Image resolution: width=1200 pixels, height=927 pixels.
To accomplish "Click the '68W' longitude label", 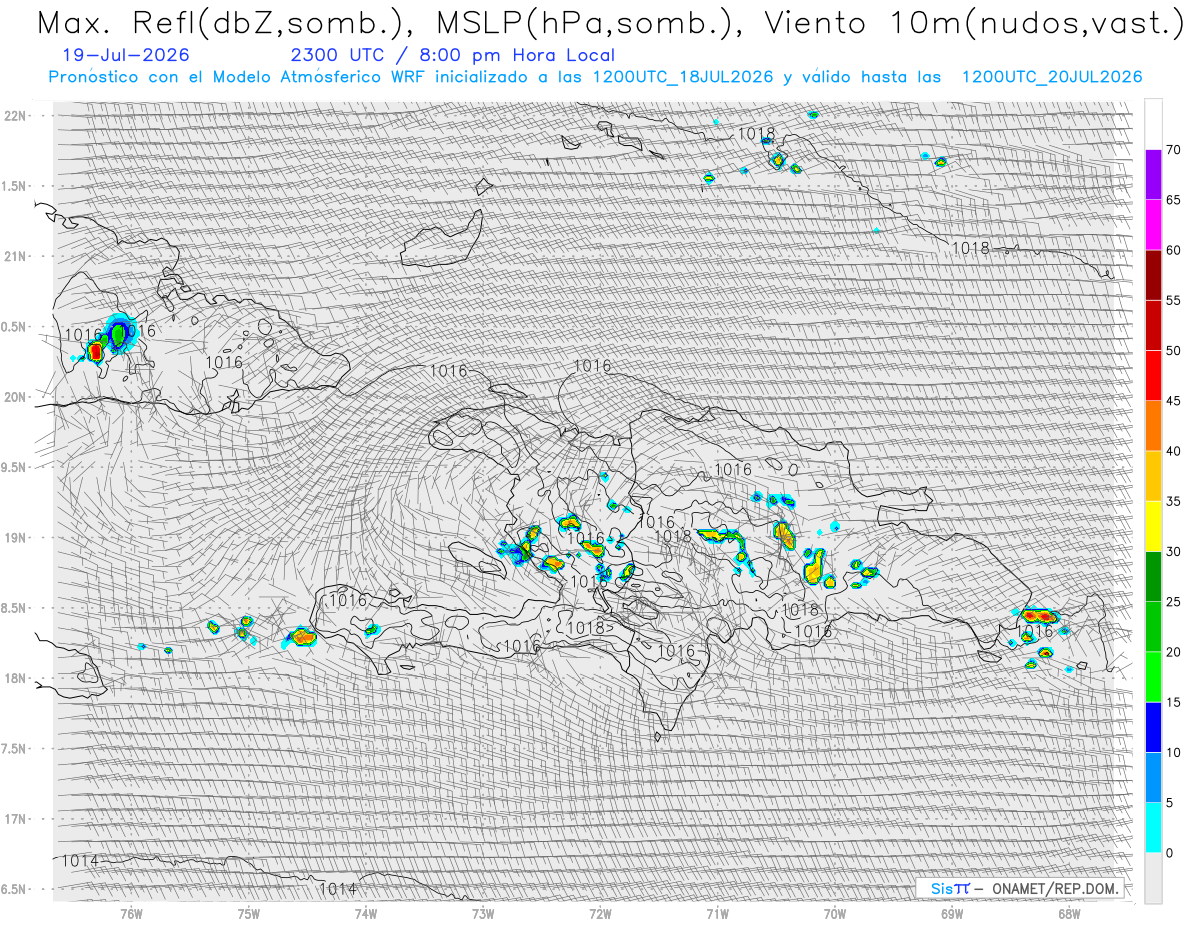I will [1069, 913].
